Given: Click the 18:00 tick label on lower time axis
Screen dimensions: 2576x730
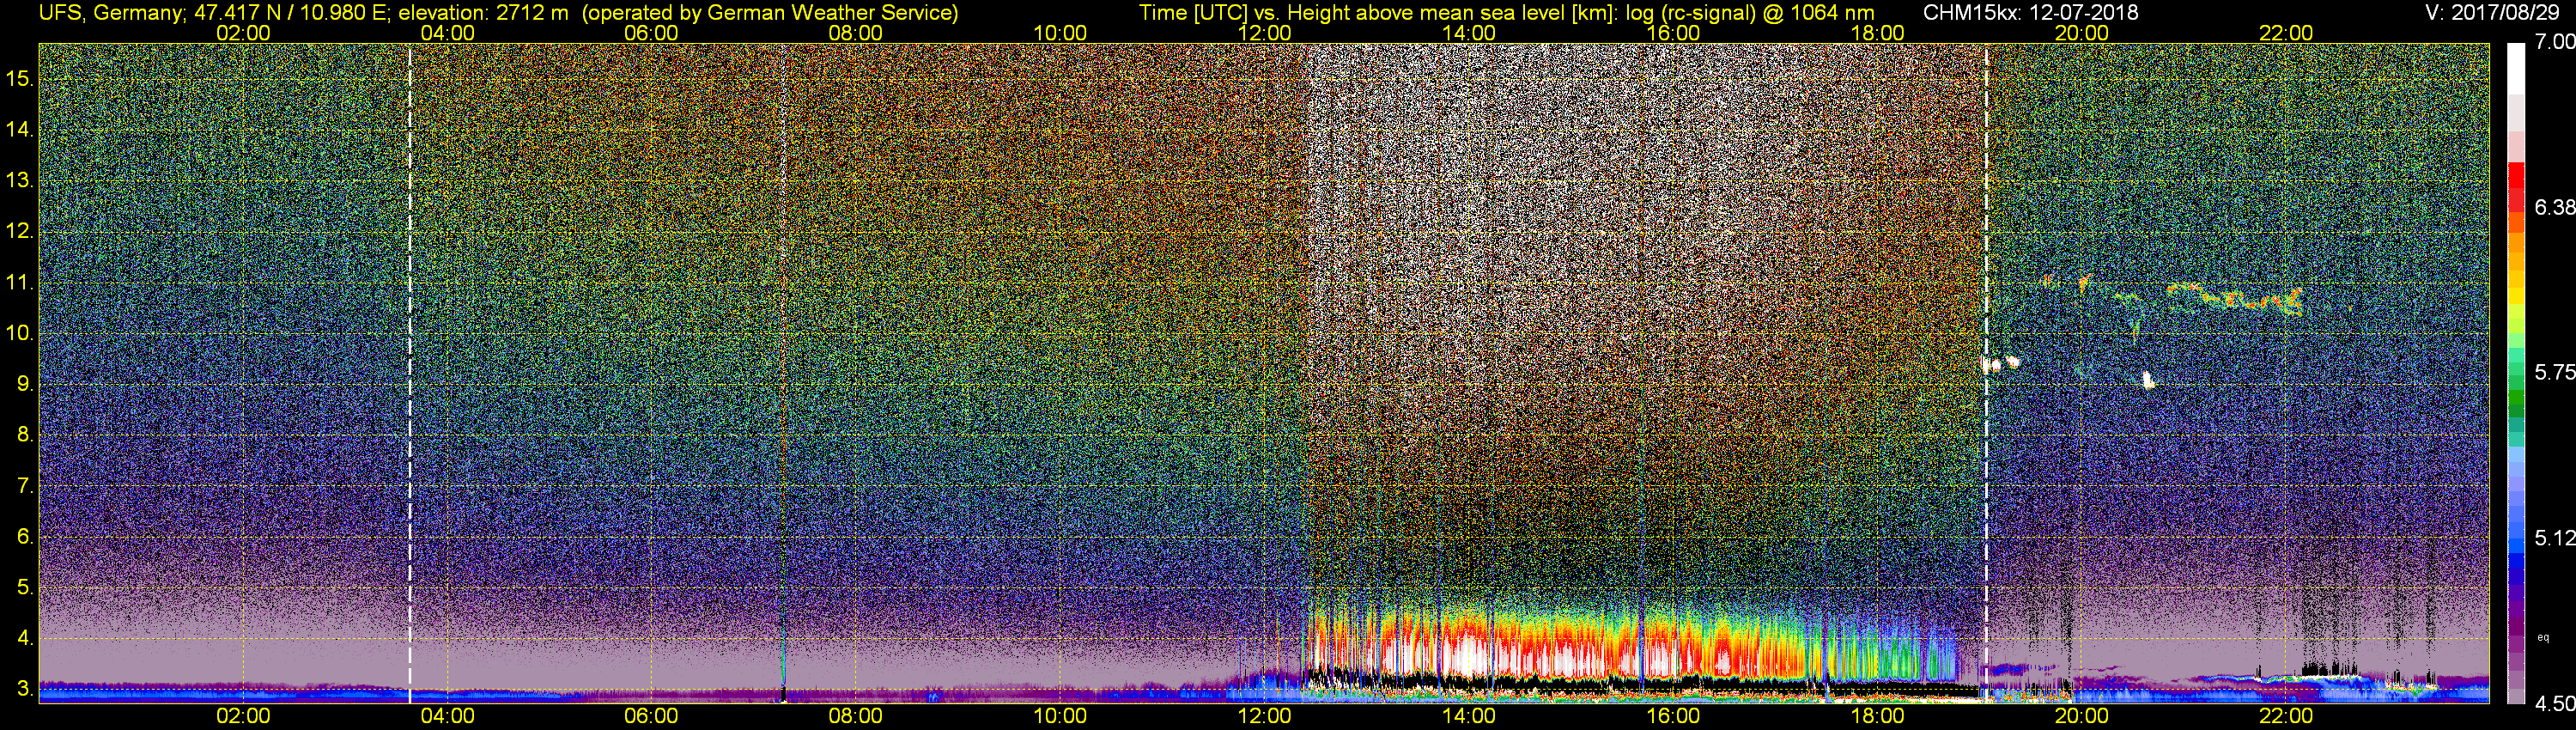Looking at the screenshot, I should pos(1877,716).
